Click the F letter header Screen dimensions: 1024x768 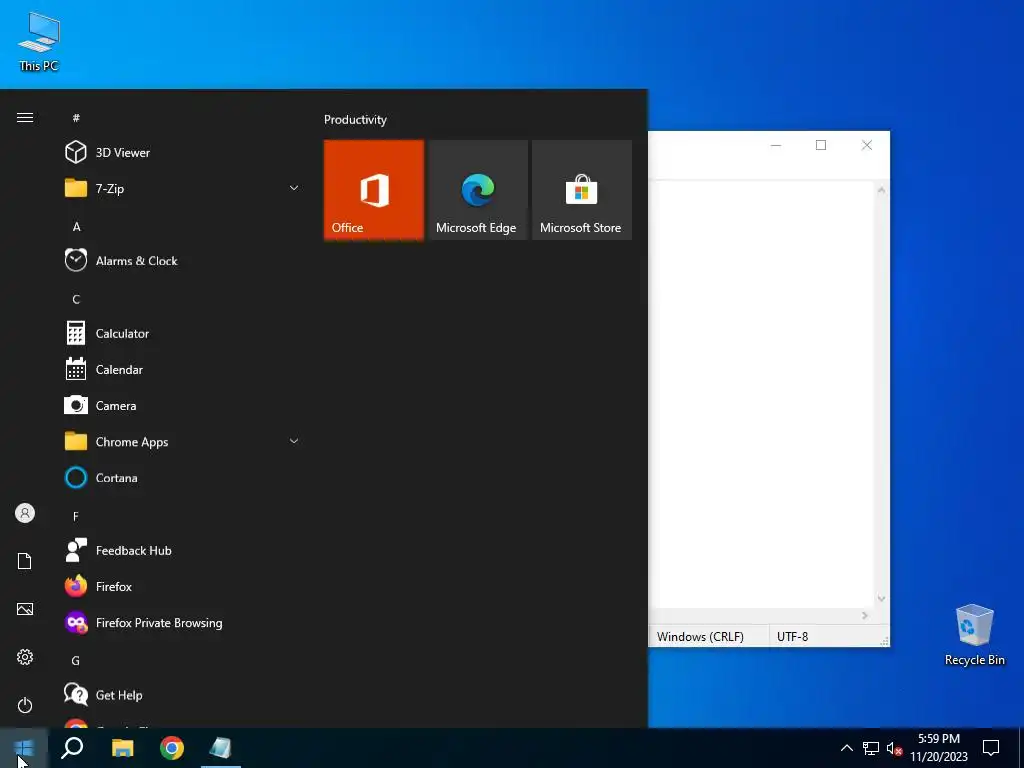click(x=76, y=517)
